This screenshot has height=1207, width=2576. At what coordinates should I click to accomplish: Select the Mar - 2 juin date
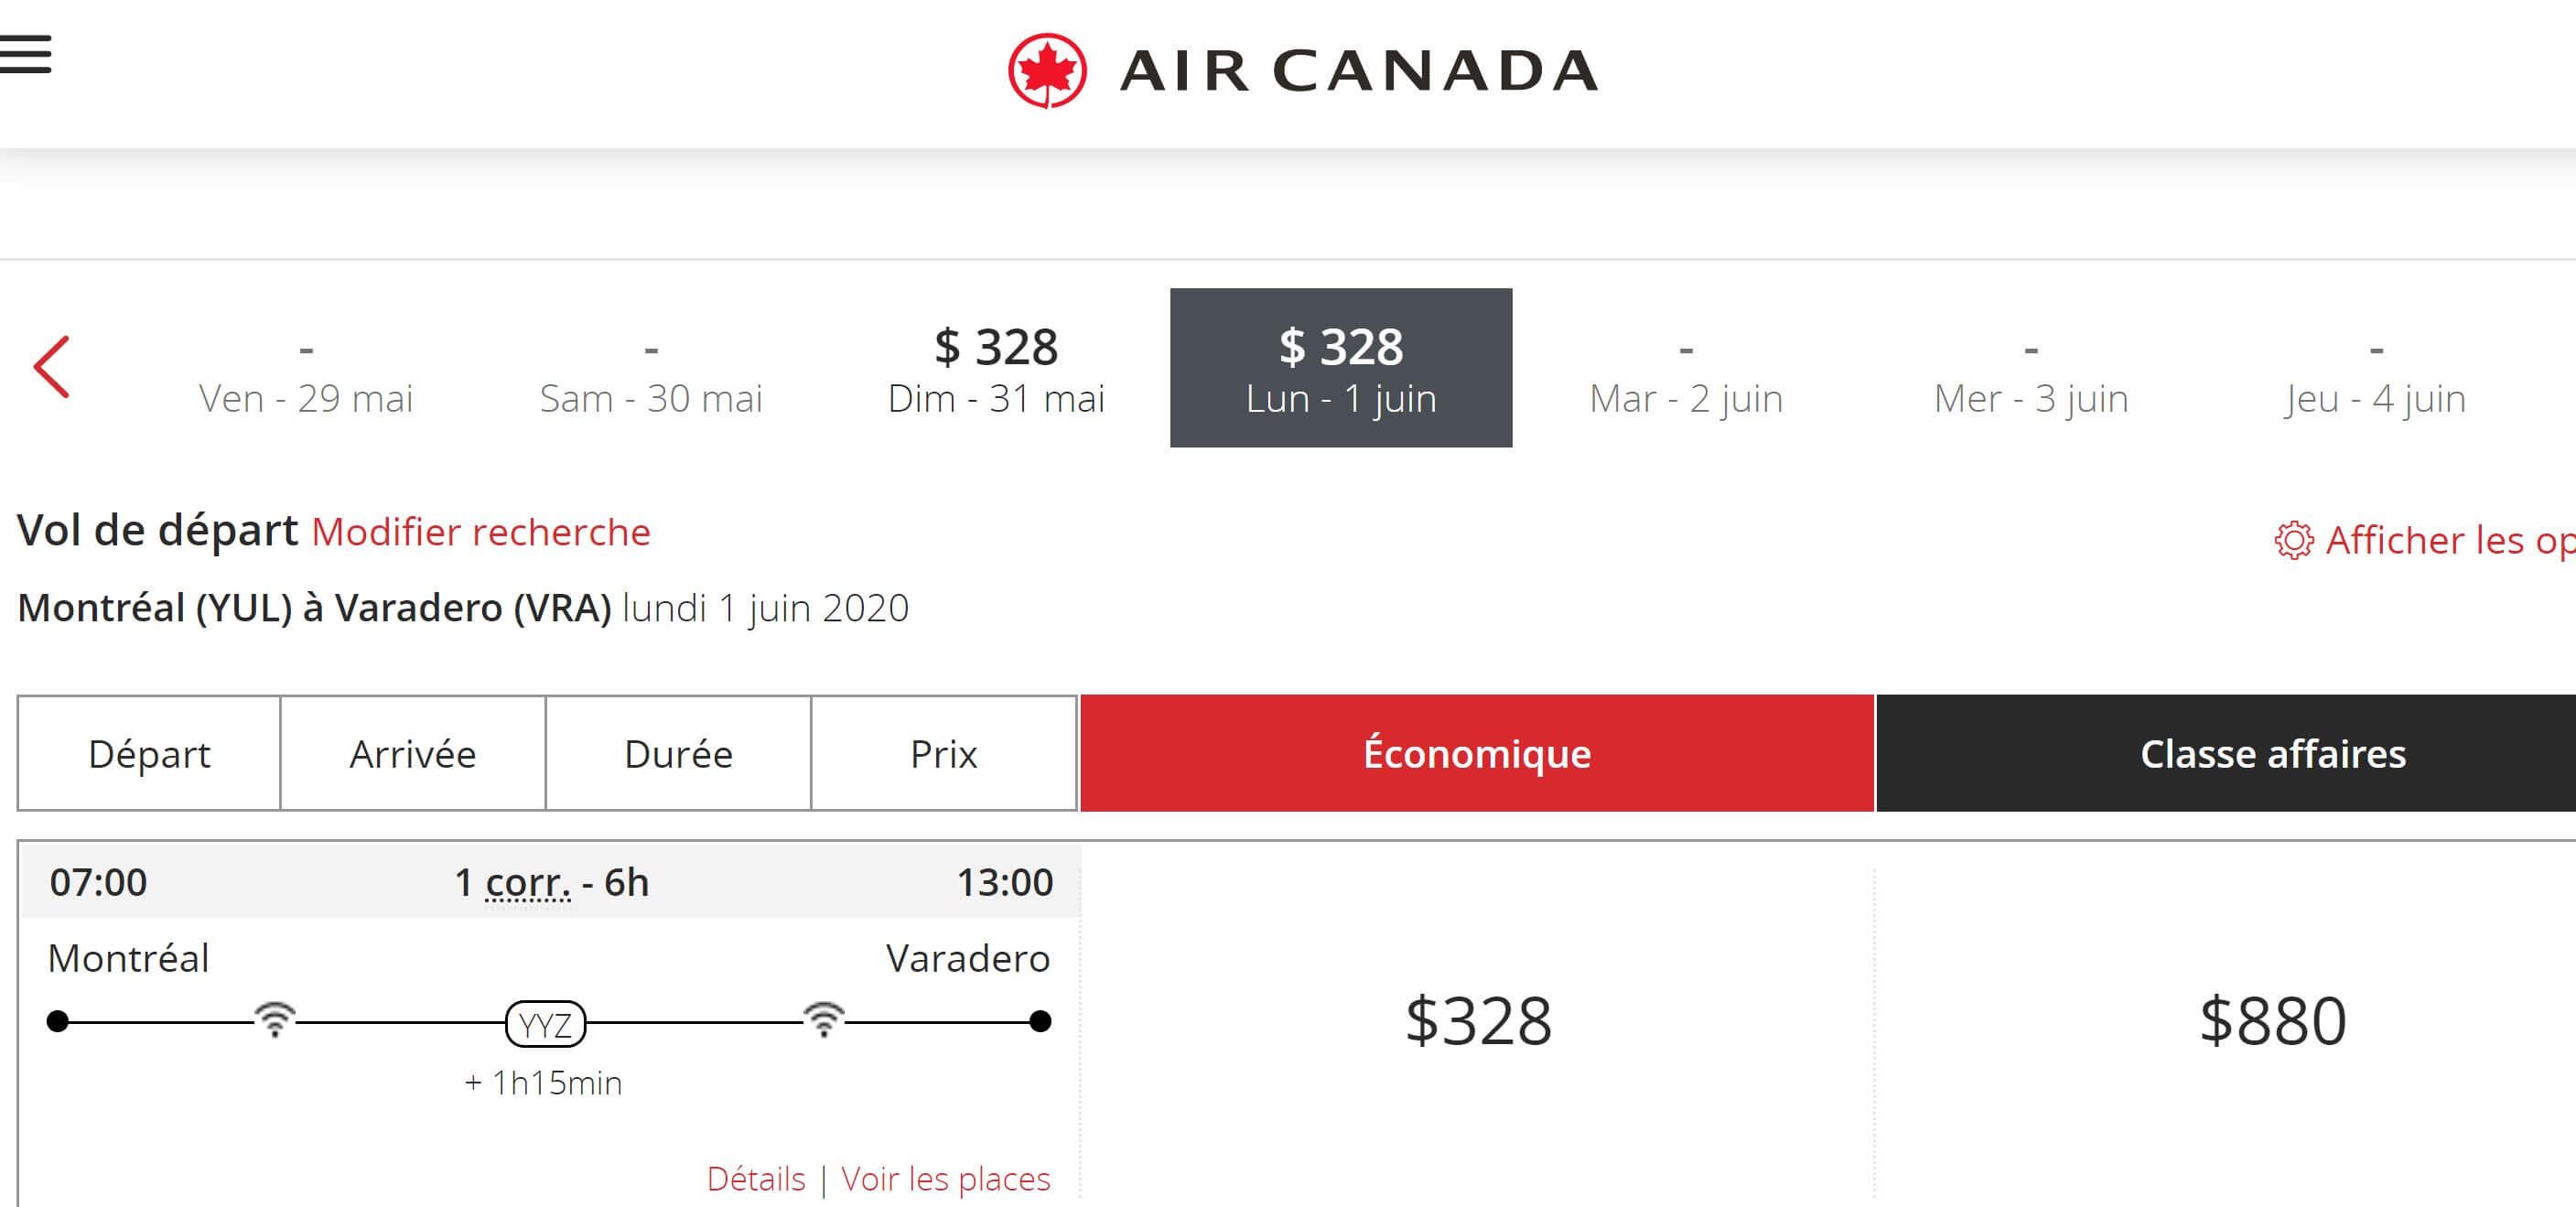[1686, 368]
